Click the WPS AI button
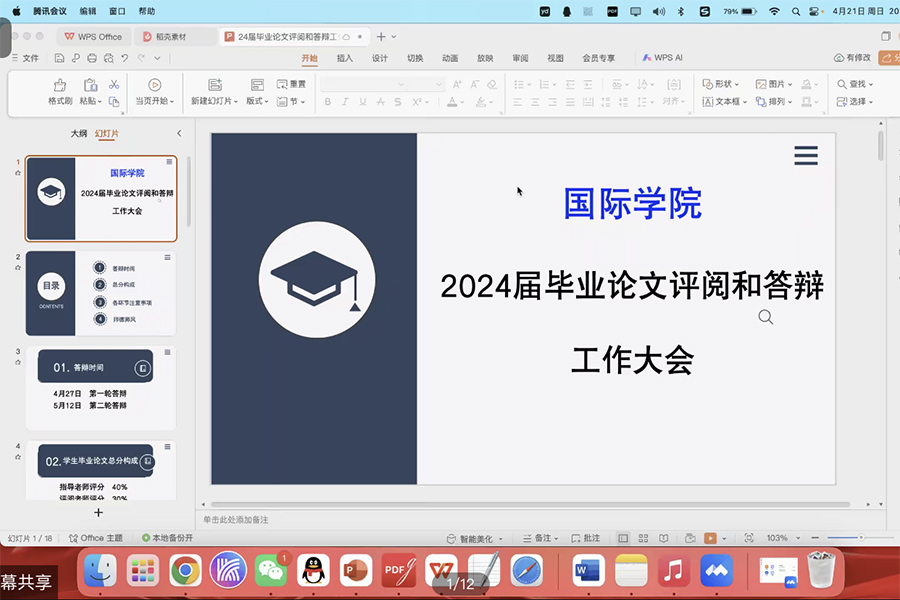The height and width of the screenshot is (600, 900). [x=663, y=58]
